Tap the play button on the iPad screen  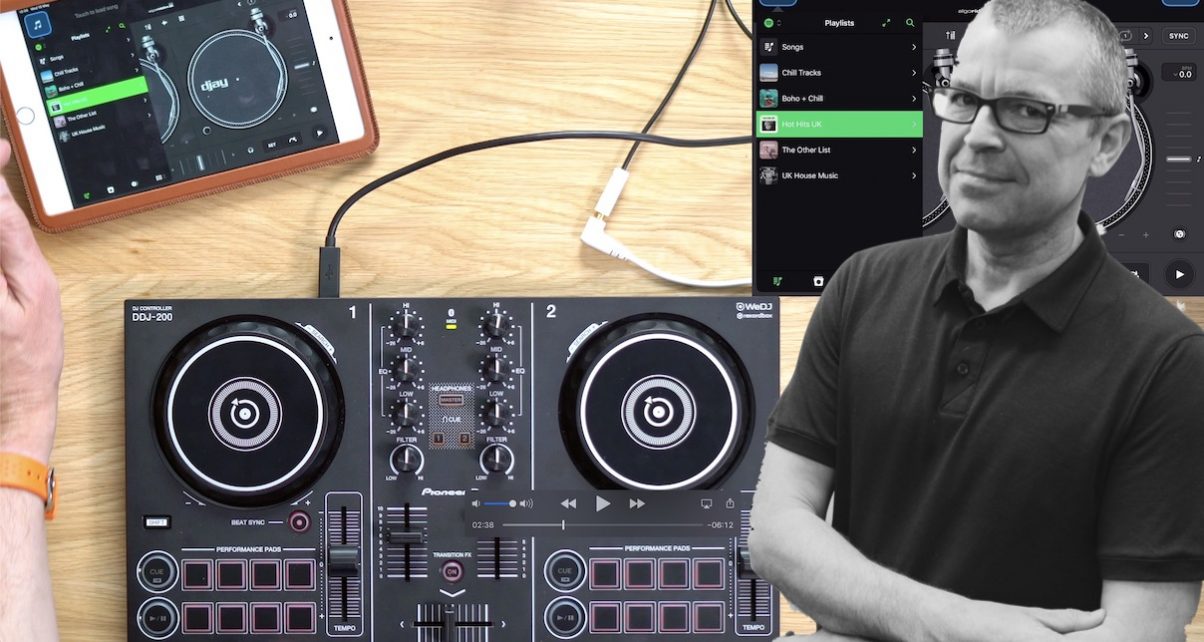(320, 132)
